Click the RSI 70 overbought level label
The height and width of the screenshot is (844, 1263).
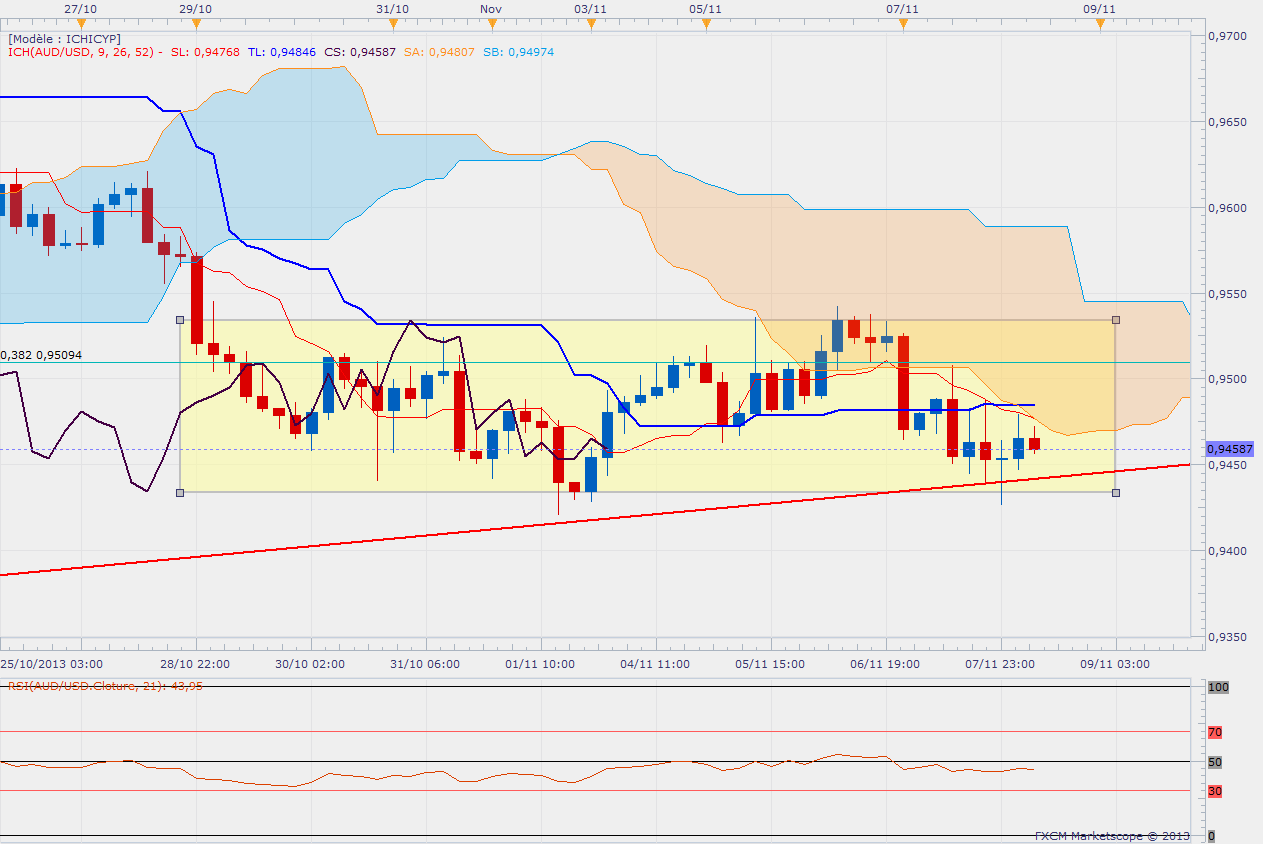(1215, 732)
